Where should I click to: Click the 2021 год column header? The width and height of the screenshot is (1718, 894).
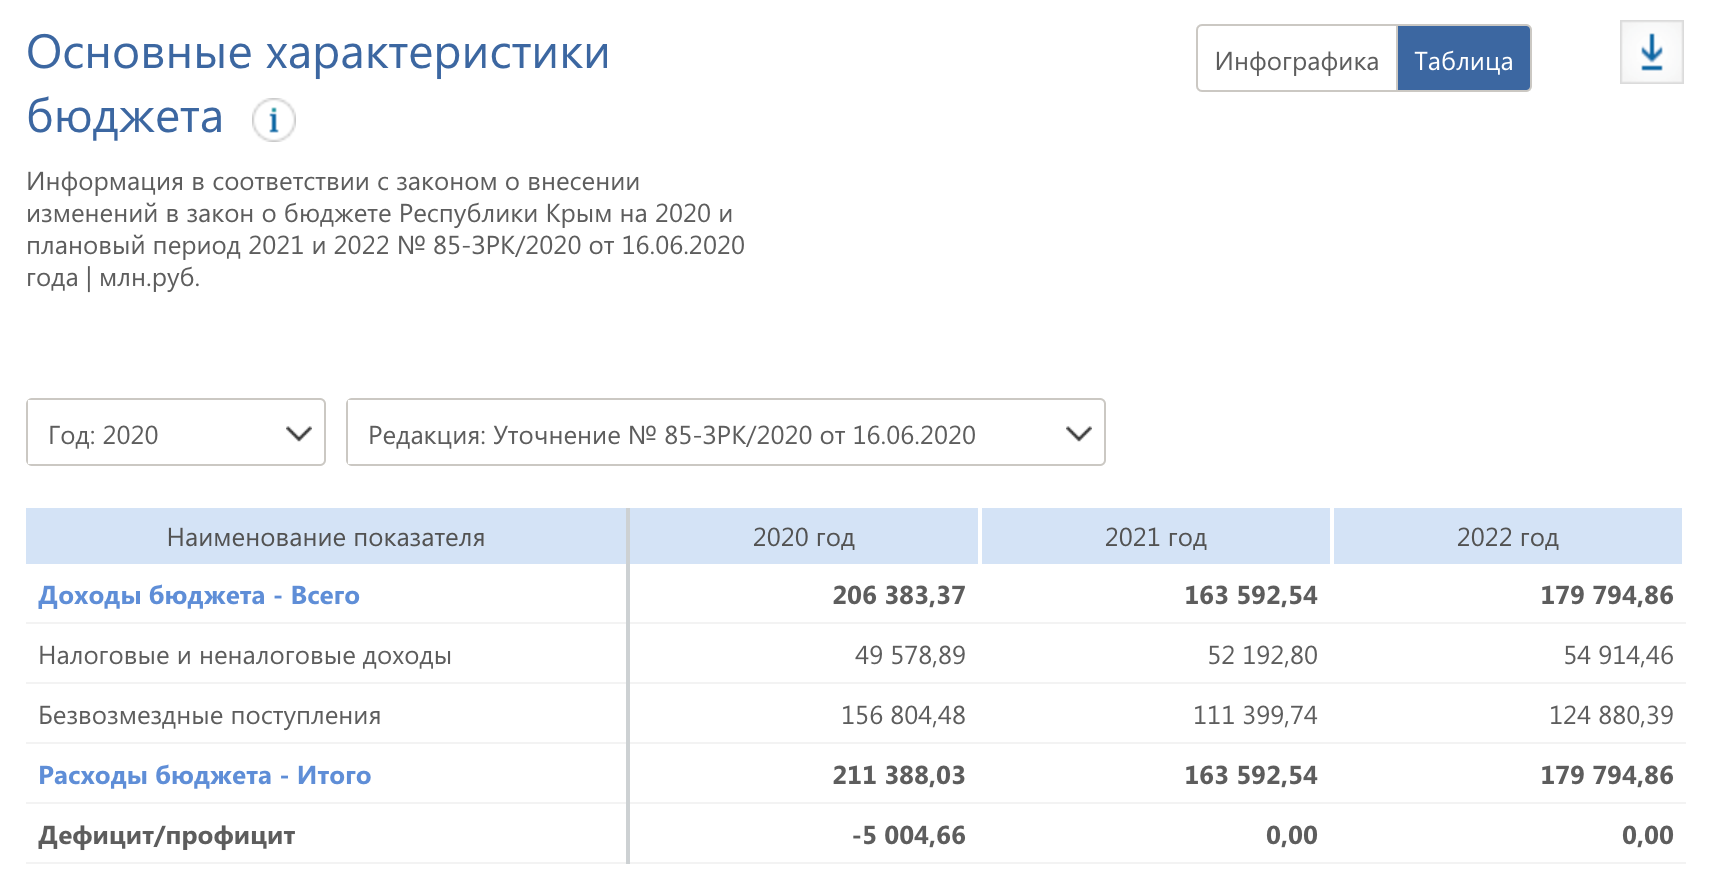pyautogui.click(x=1155, y=537)
